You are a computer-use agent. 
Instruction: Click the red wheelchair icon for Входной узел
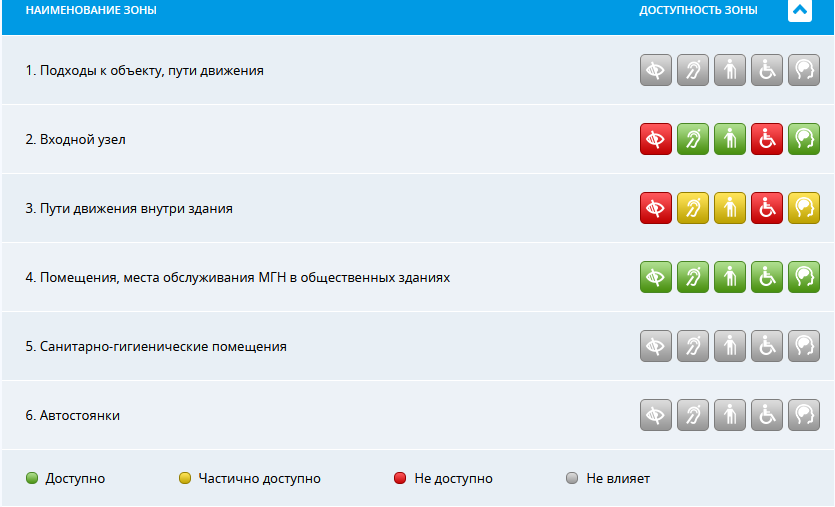[767, 139]
